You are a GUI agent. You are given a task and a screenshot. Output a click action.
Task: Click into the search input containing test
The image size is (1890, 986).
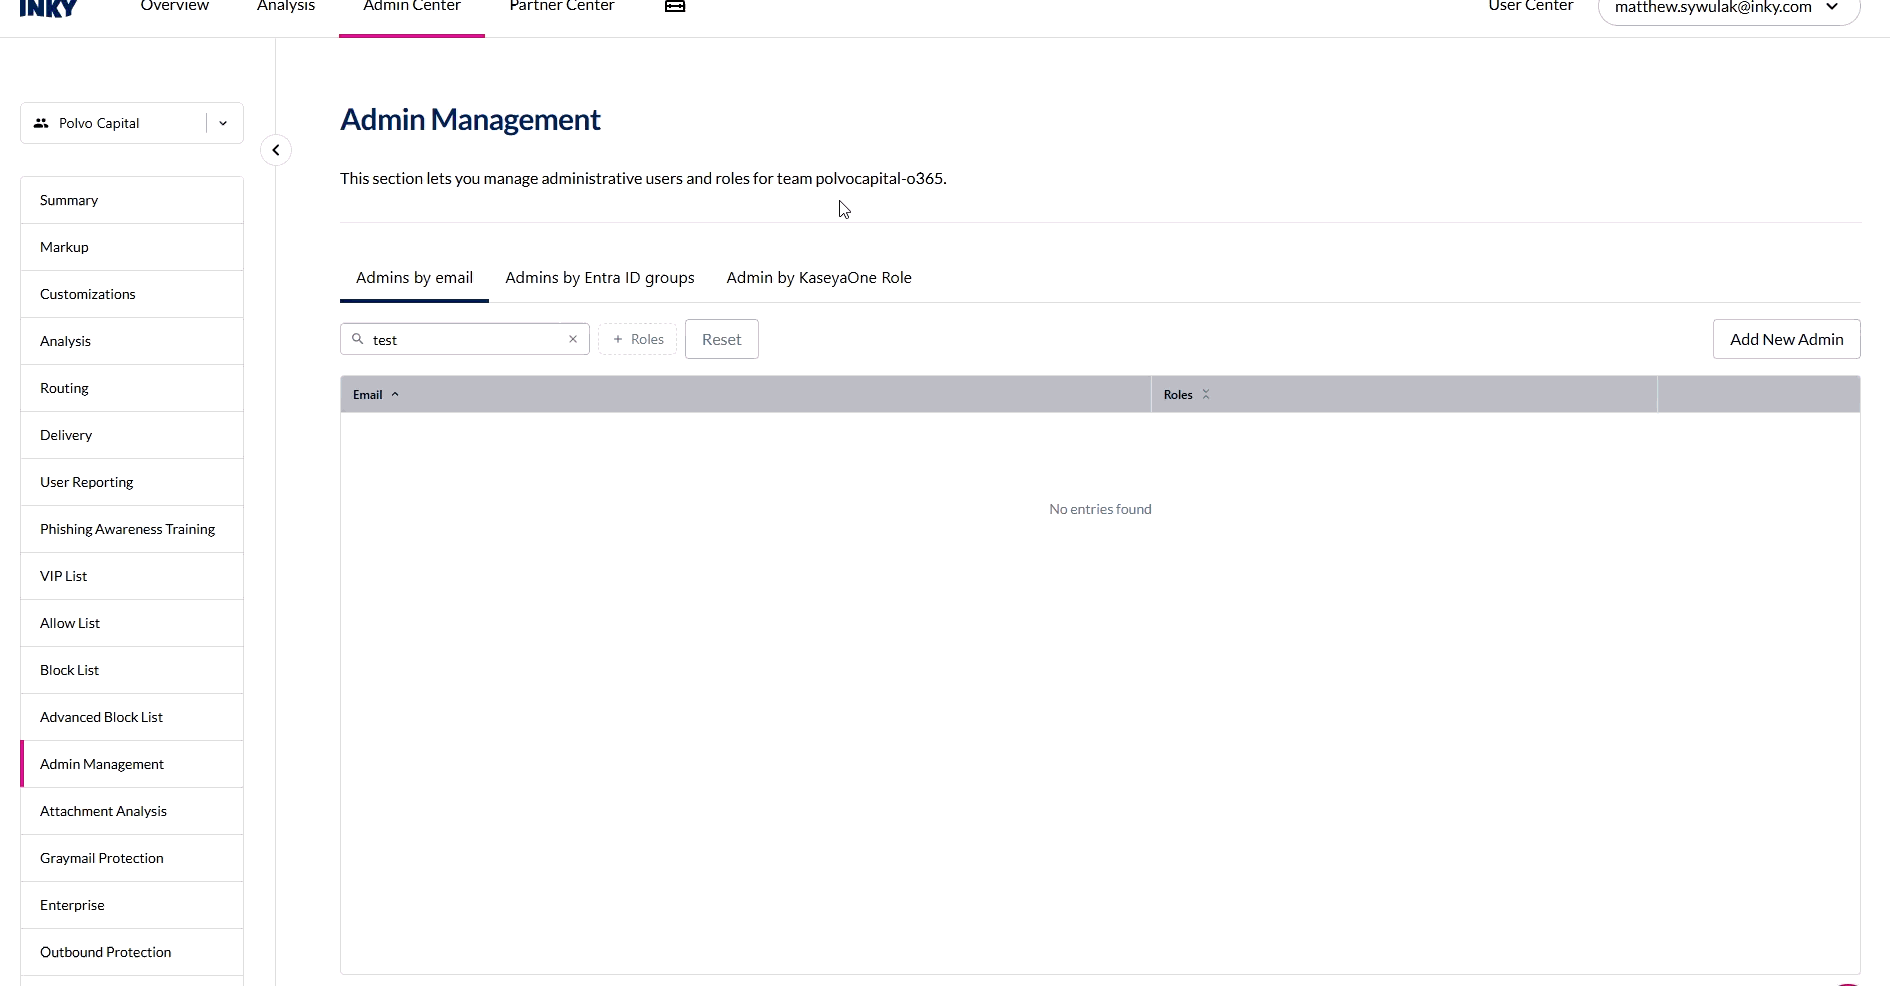point(465,340)
